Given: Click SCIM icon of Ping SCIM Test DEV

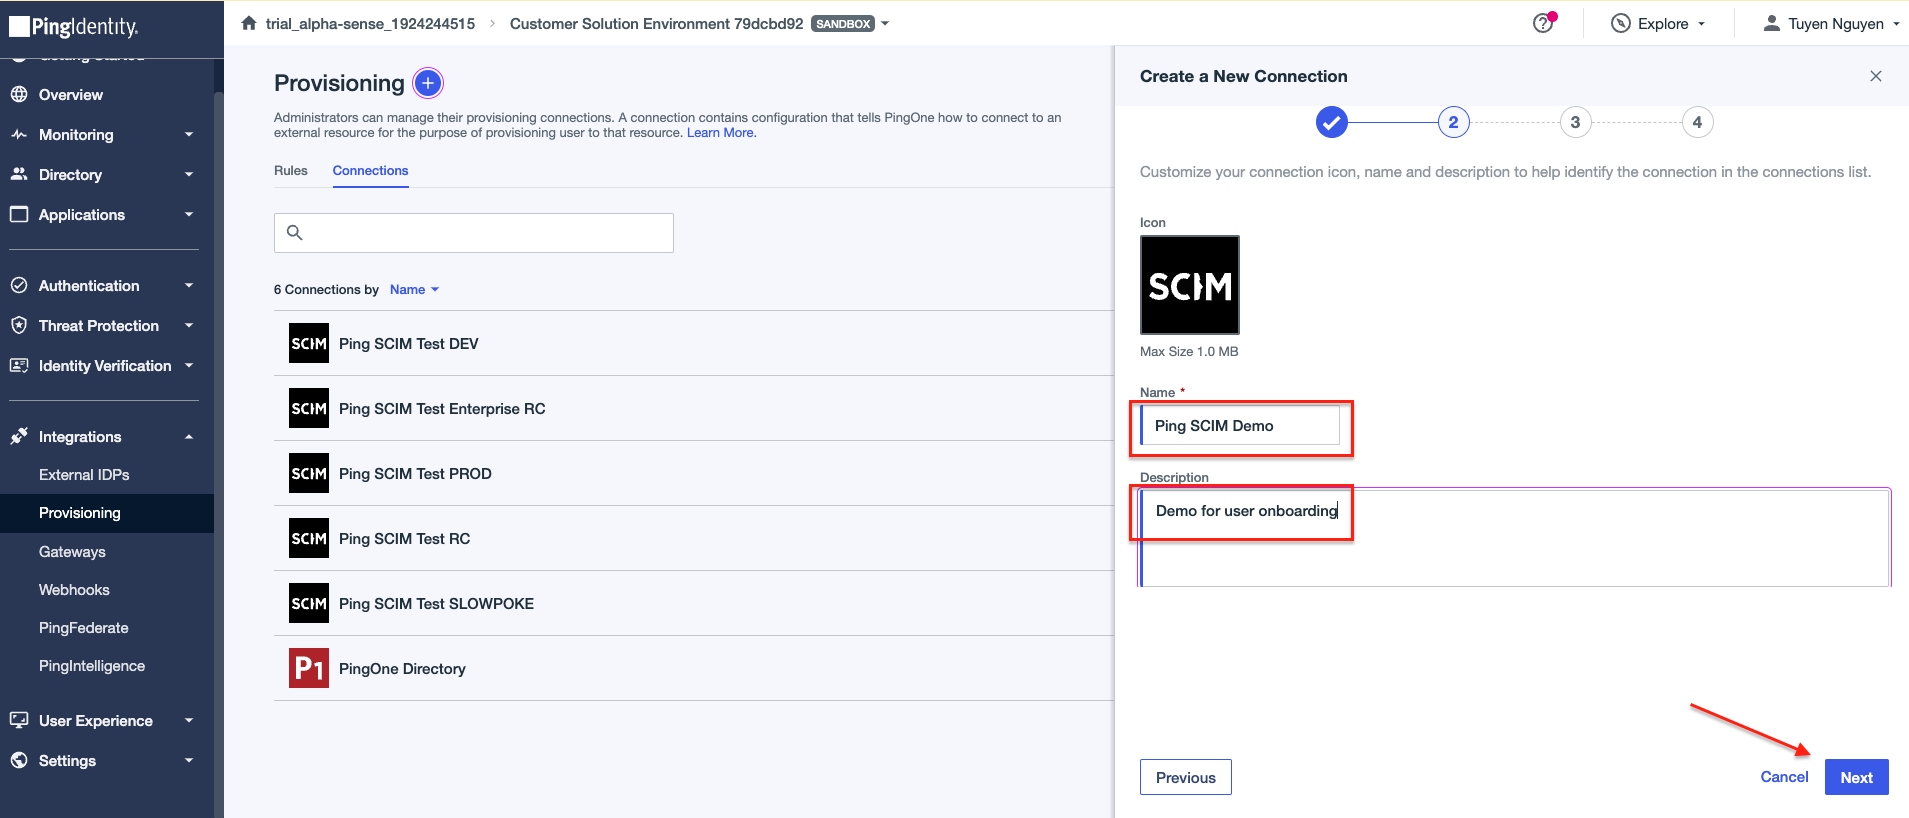Looking at the screenshot, I should click(309, 343).
